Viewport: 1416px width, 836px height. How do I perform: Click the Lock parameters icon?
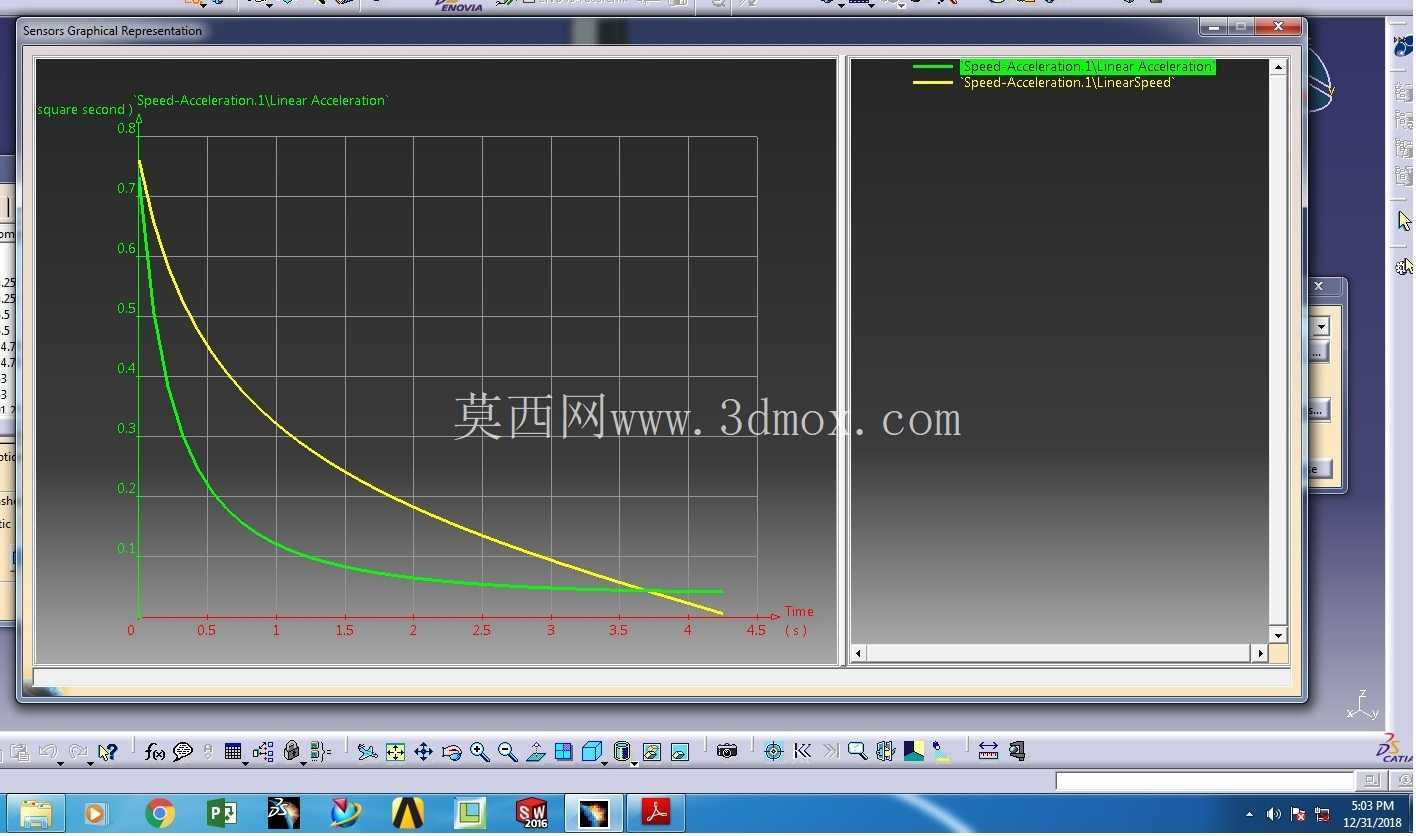(x=291, y=751)
